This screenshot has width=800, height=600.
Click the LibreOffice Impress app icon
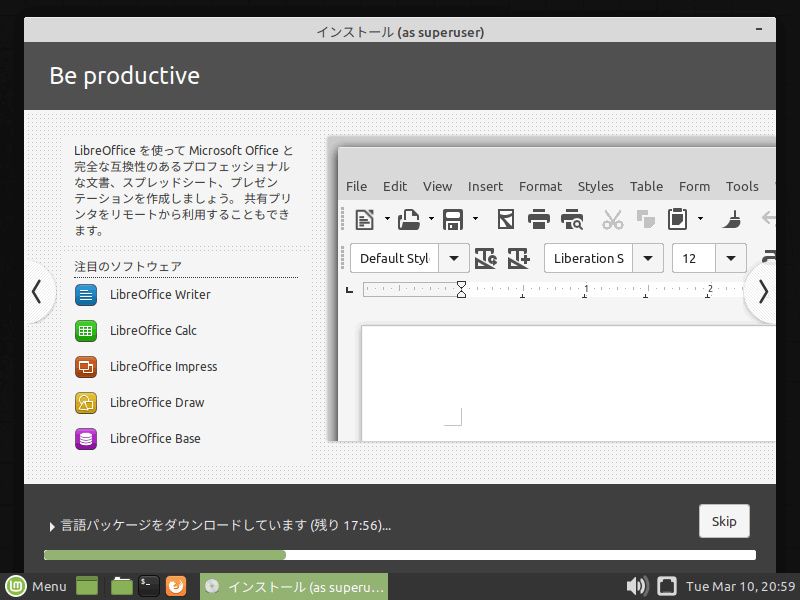tap(86, 367)
